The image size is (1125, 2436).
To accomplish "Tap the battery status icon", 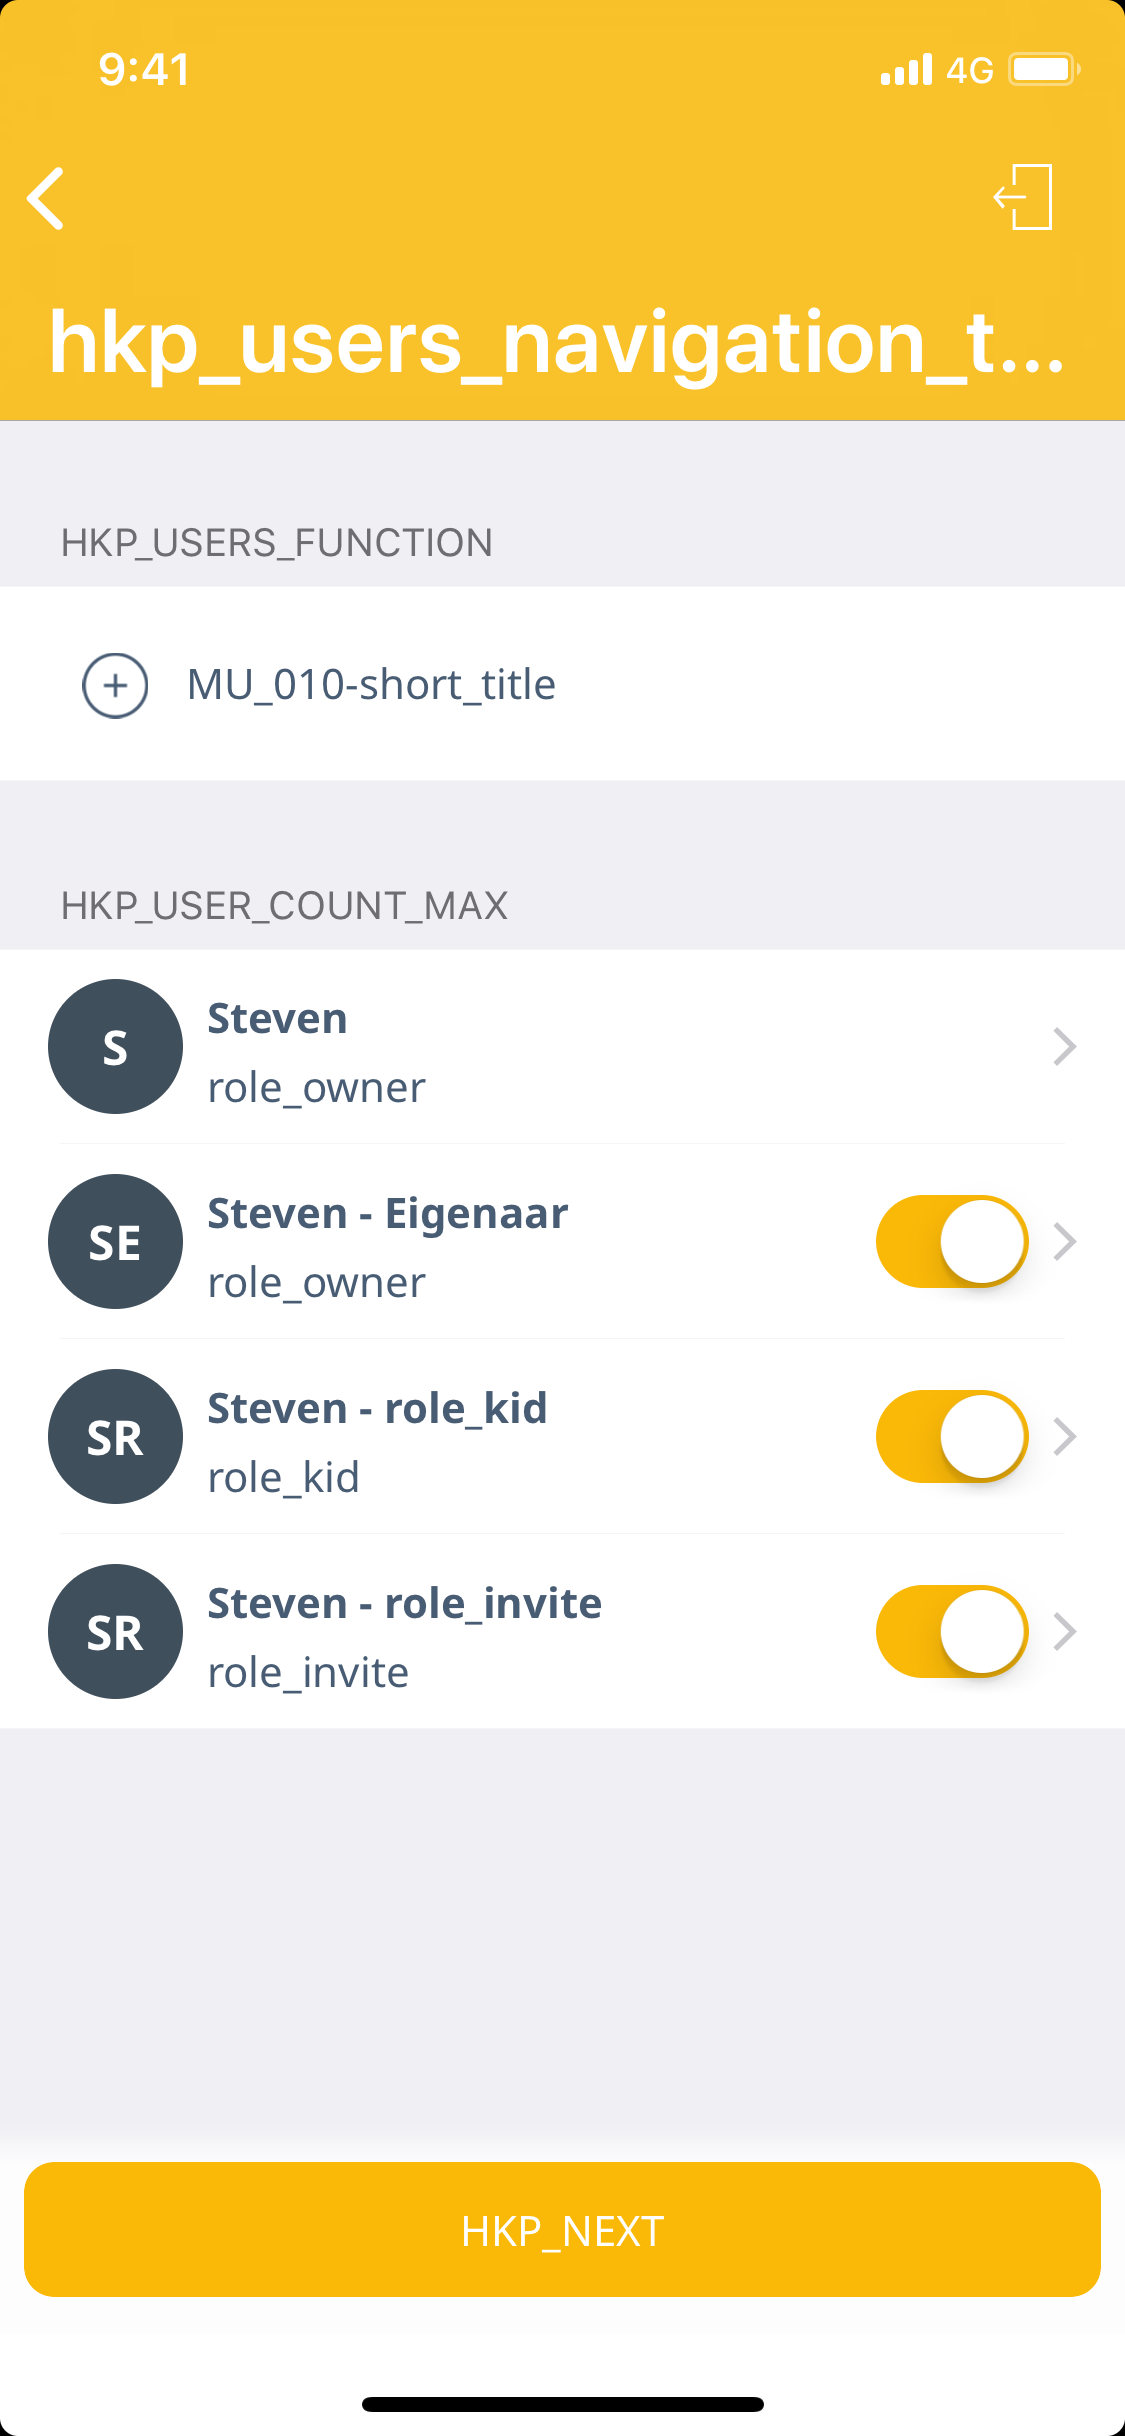I will tap(1043, 70).
